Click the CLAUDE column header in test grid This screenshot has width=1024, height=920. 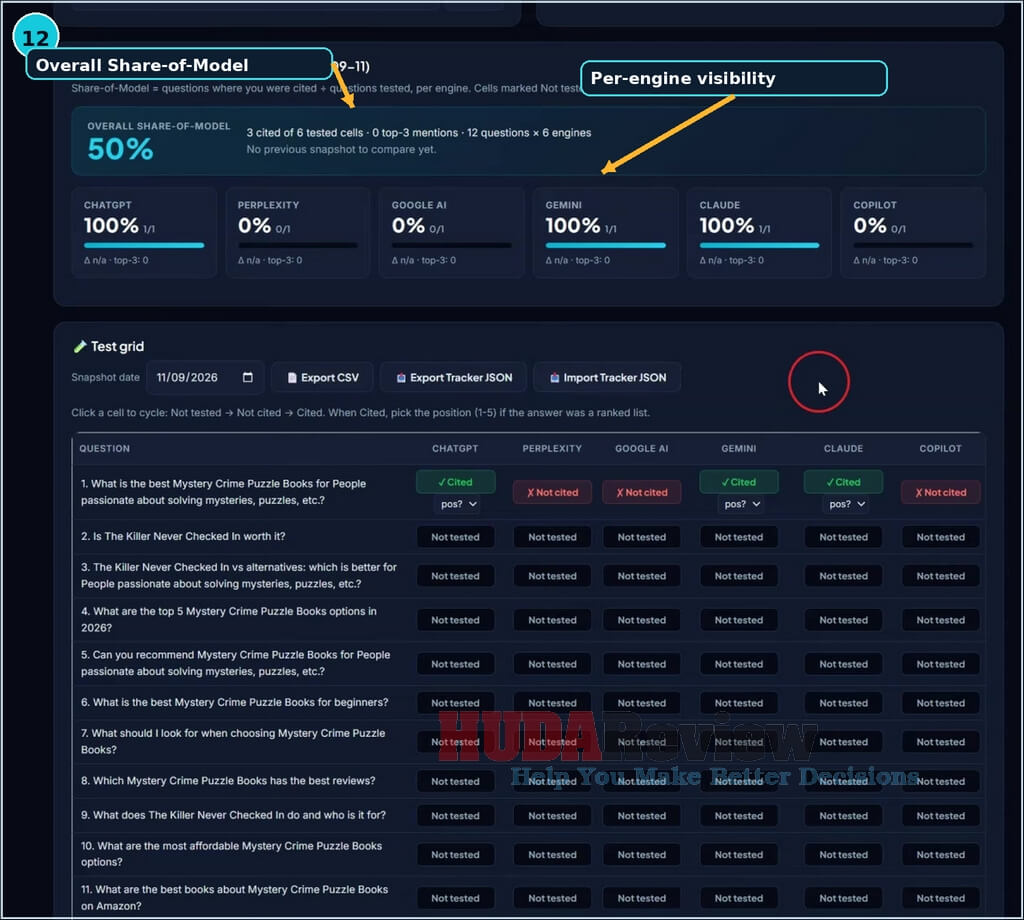[844, 449]
